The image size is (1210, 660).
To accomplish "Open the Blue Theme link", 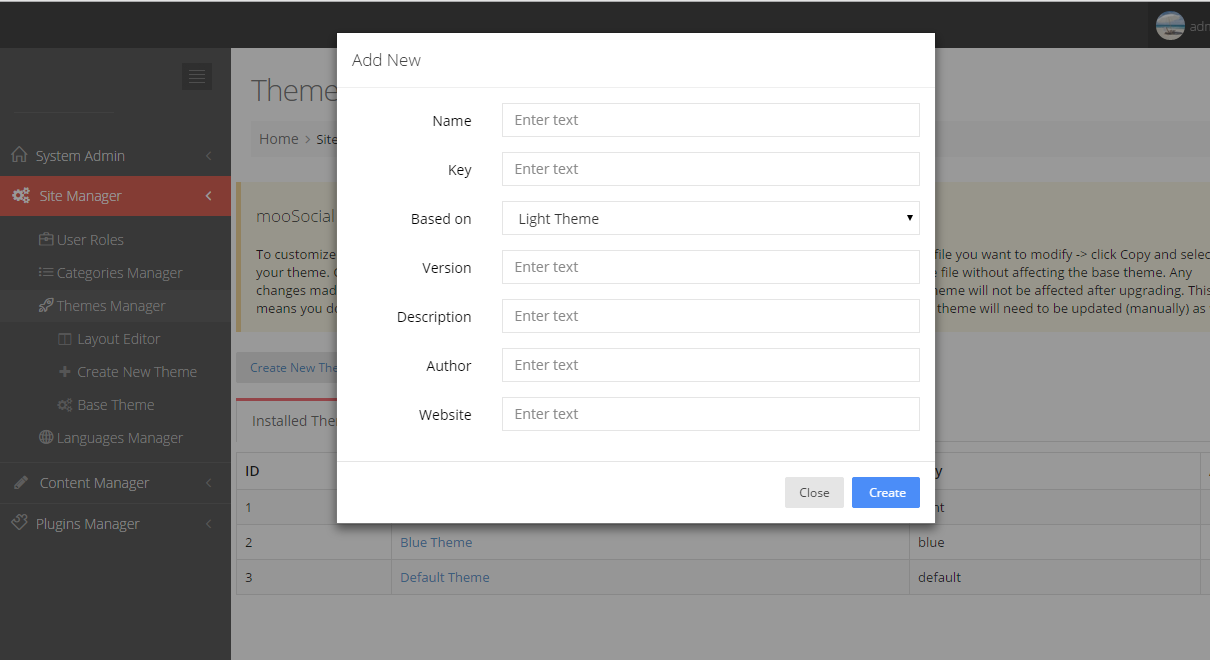I will [436, 542].
